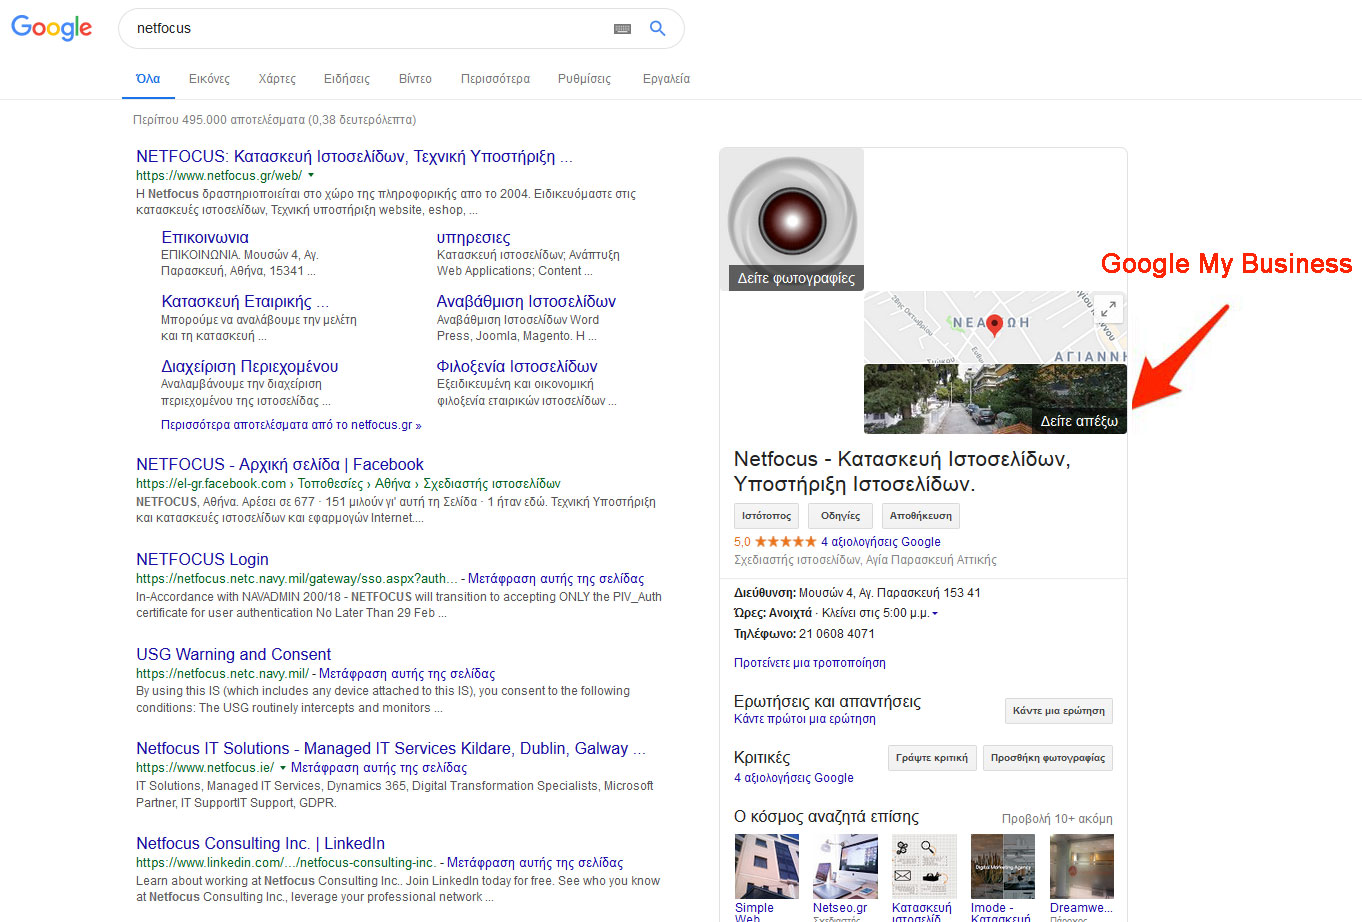Switch to the 'Εικόνες' tab

[209, 79]
